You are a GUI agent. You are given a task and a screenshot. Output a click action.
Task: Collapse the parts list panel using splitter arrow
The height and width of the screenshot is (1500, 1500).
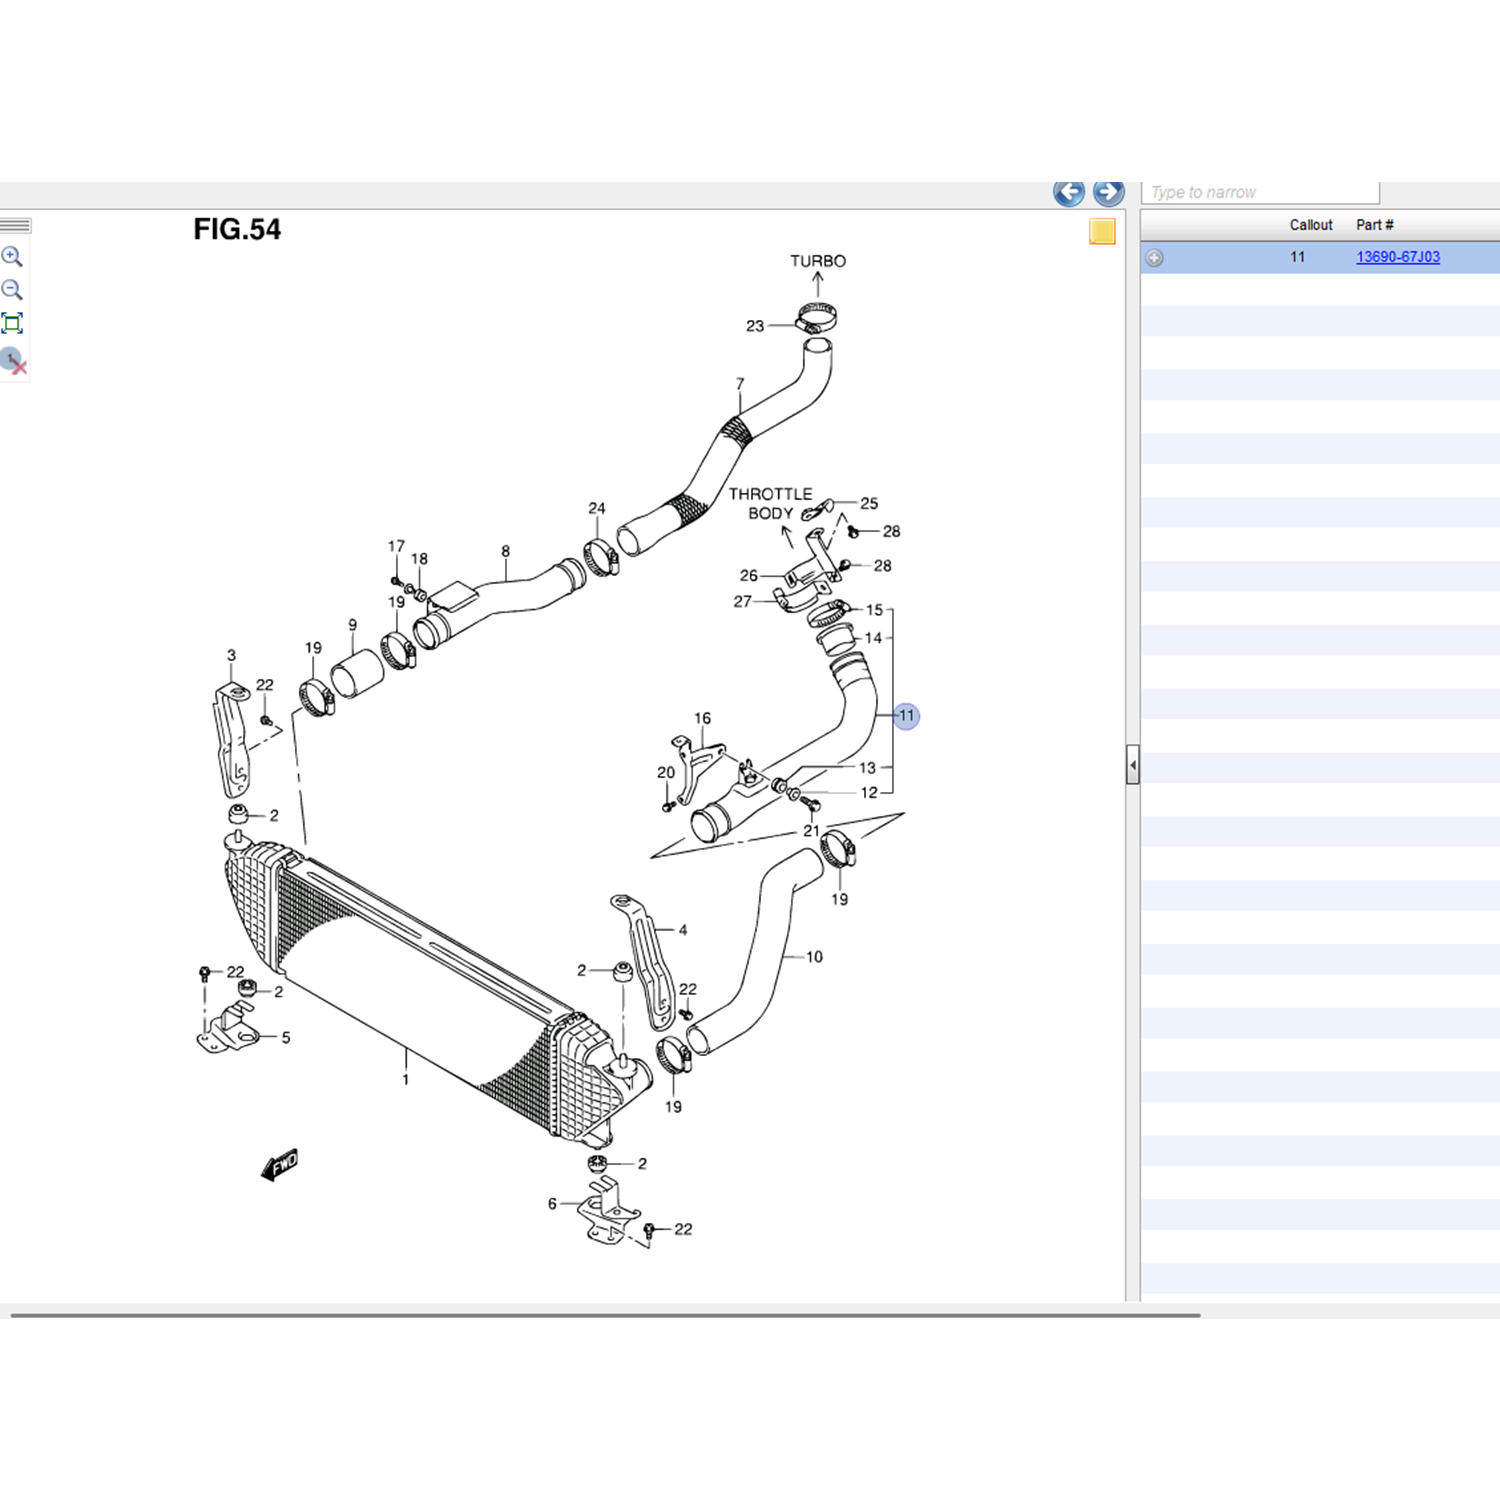[1132, 766]
